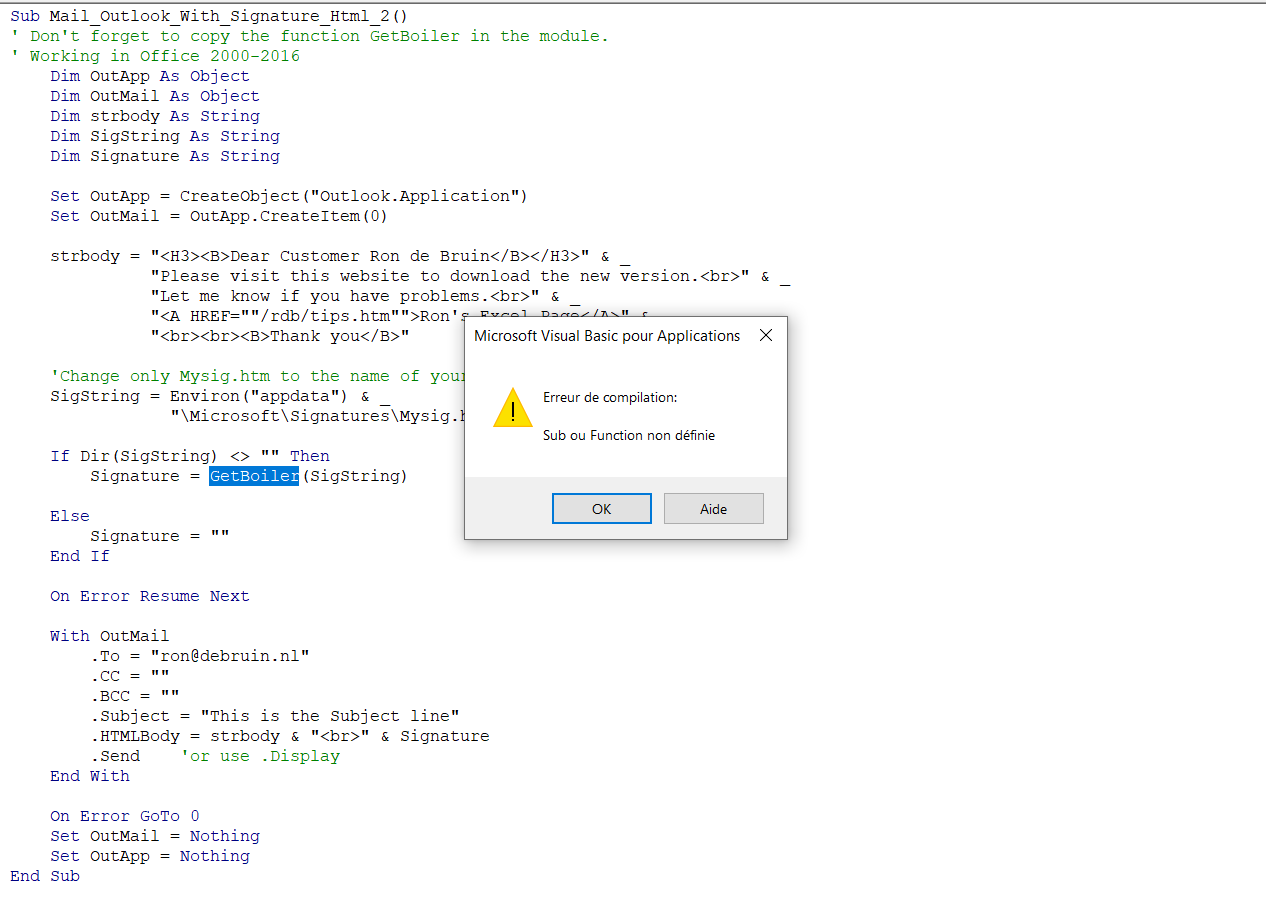The width and height of the screenshot is (1266, 897).
Task: Click the "Working in Office 2000-2016" comment
Action: pyautogui.click(x=155, y=56)
